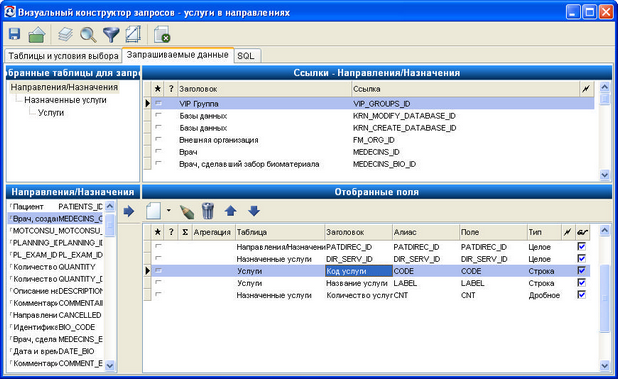Click scroll-down arrow of selected fields grid
The width and height of the screenshot is (618, 379).
click(605, 366)
